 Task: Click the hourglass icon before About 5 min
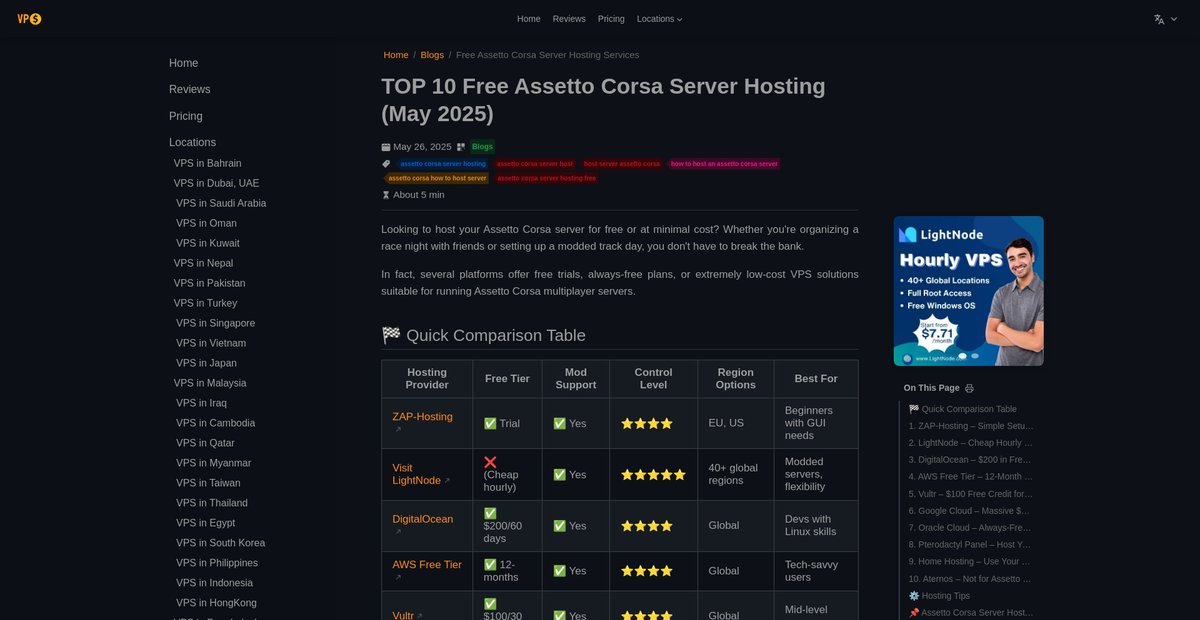tap(386, 195)
